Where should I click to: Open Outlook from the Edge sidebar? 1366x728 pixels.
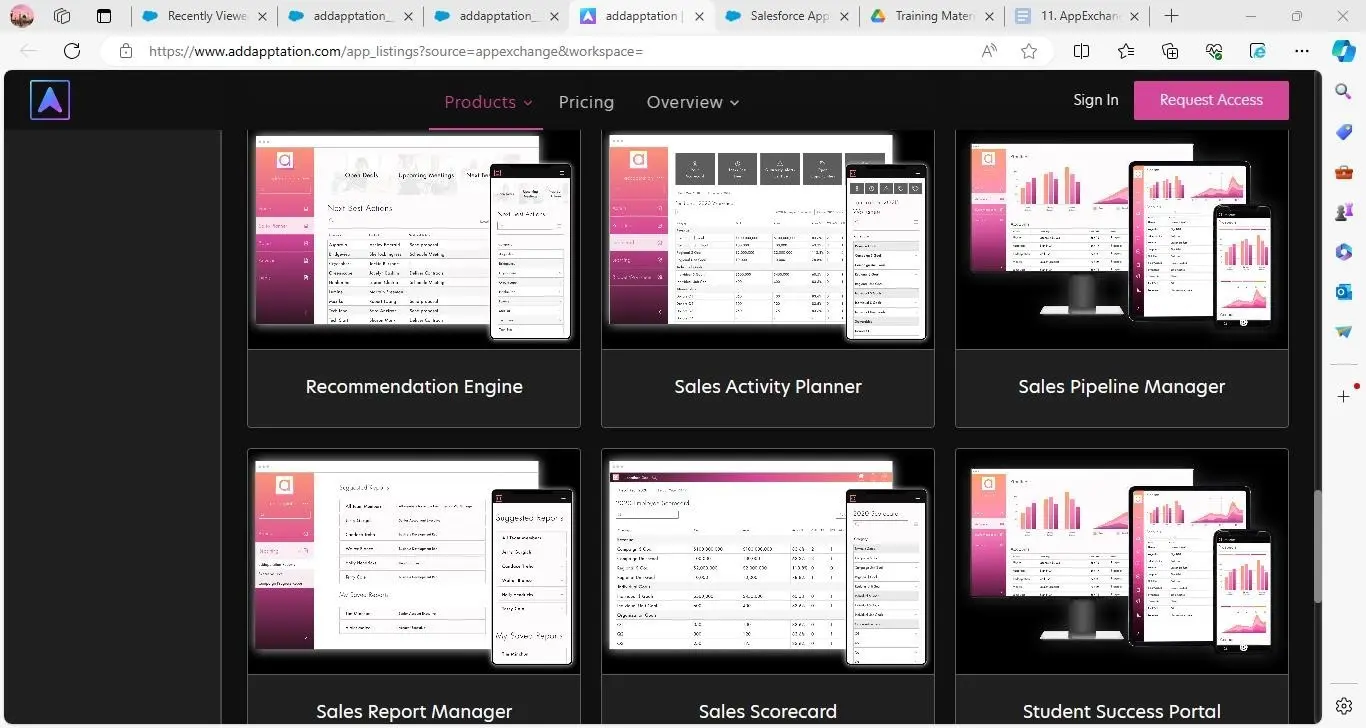[x=1344, y=292]
